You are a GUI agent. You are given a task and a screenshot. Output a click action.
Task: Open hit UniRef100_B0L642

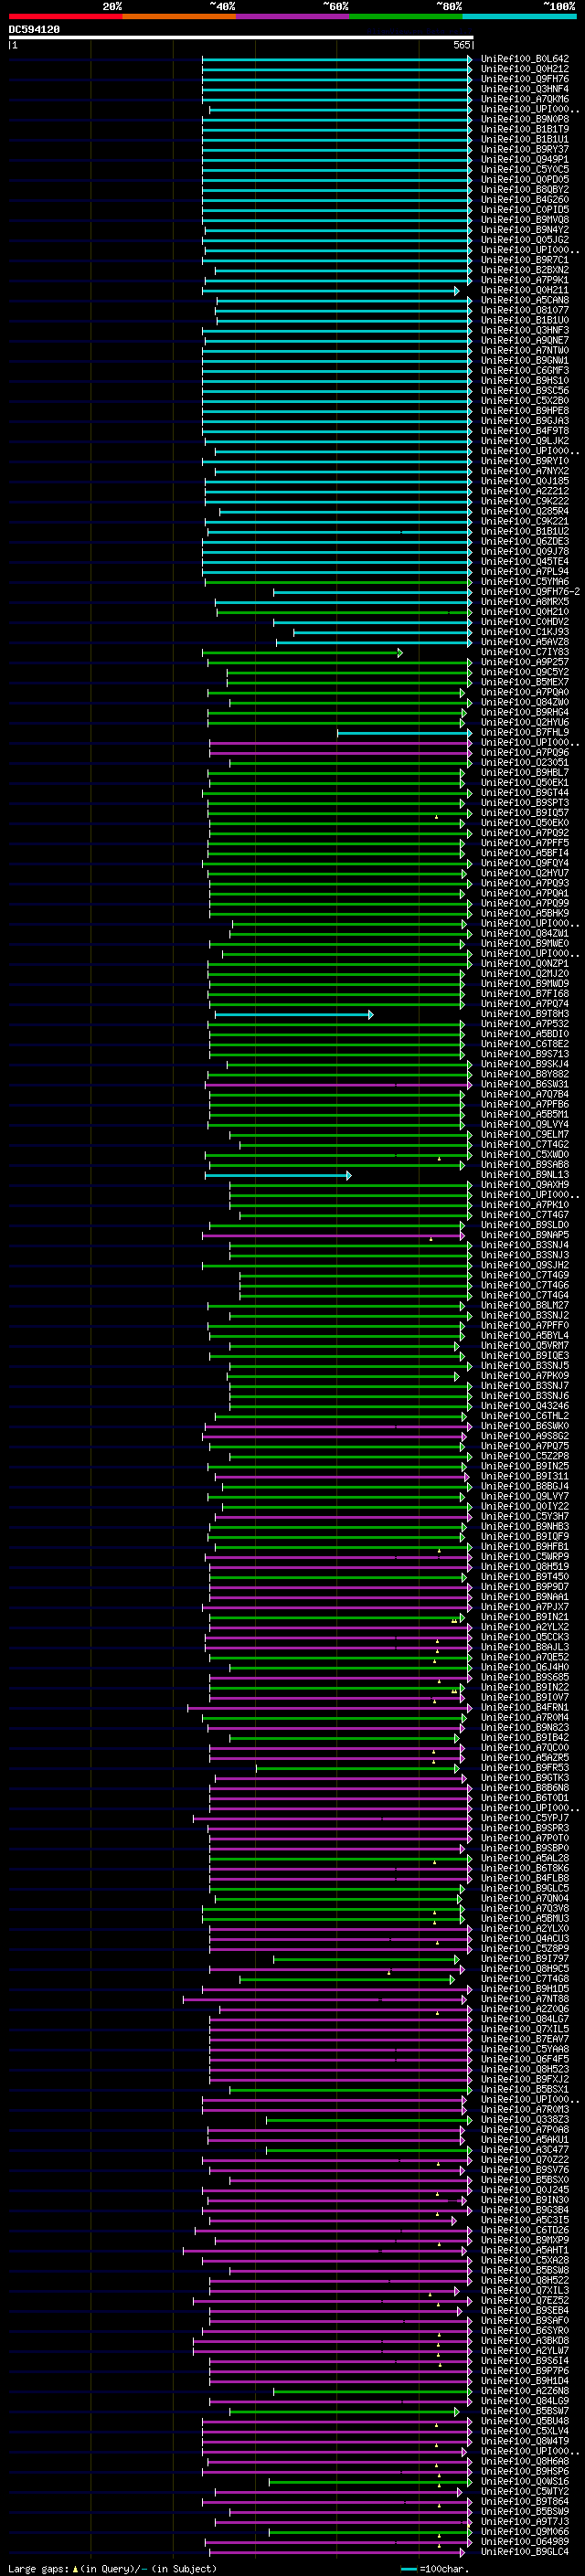click(525, 59)
